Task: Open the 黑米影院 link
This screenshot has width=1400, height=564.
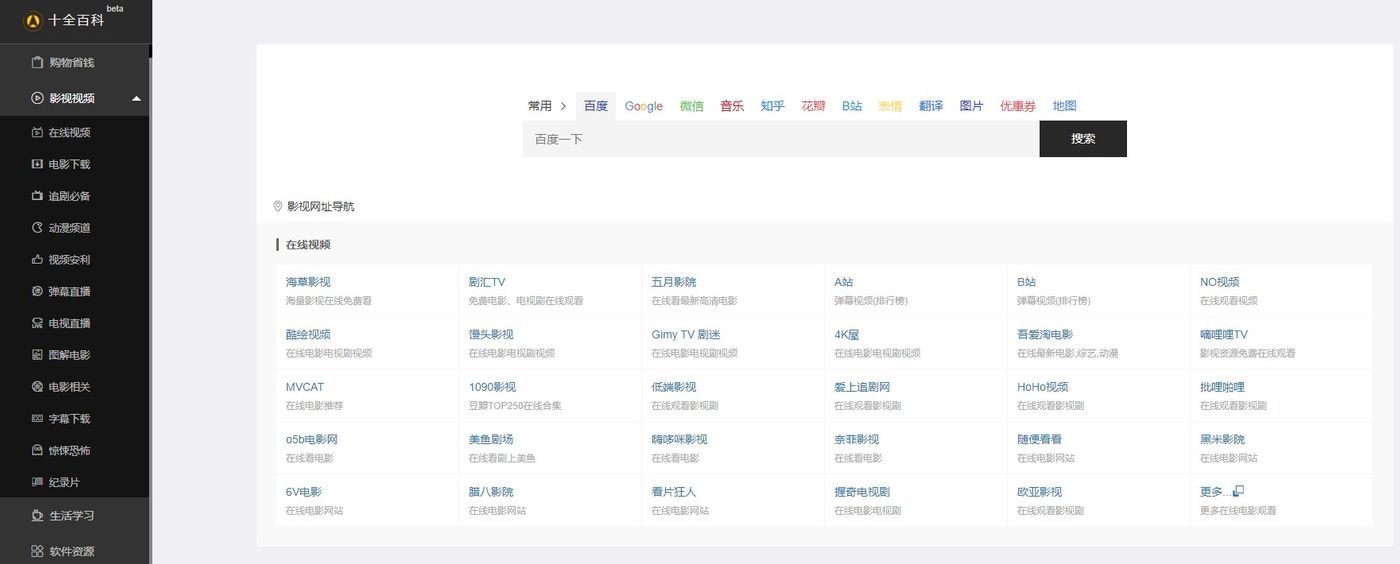Action: click(1223, 439)
